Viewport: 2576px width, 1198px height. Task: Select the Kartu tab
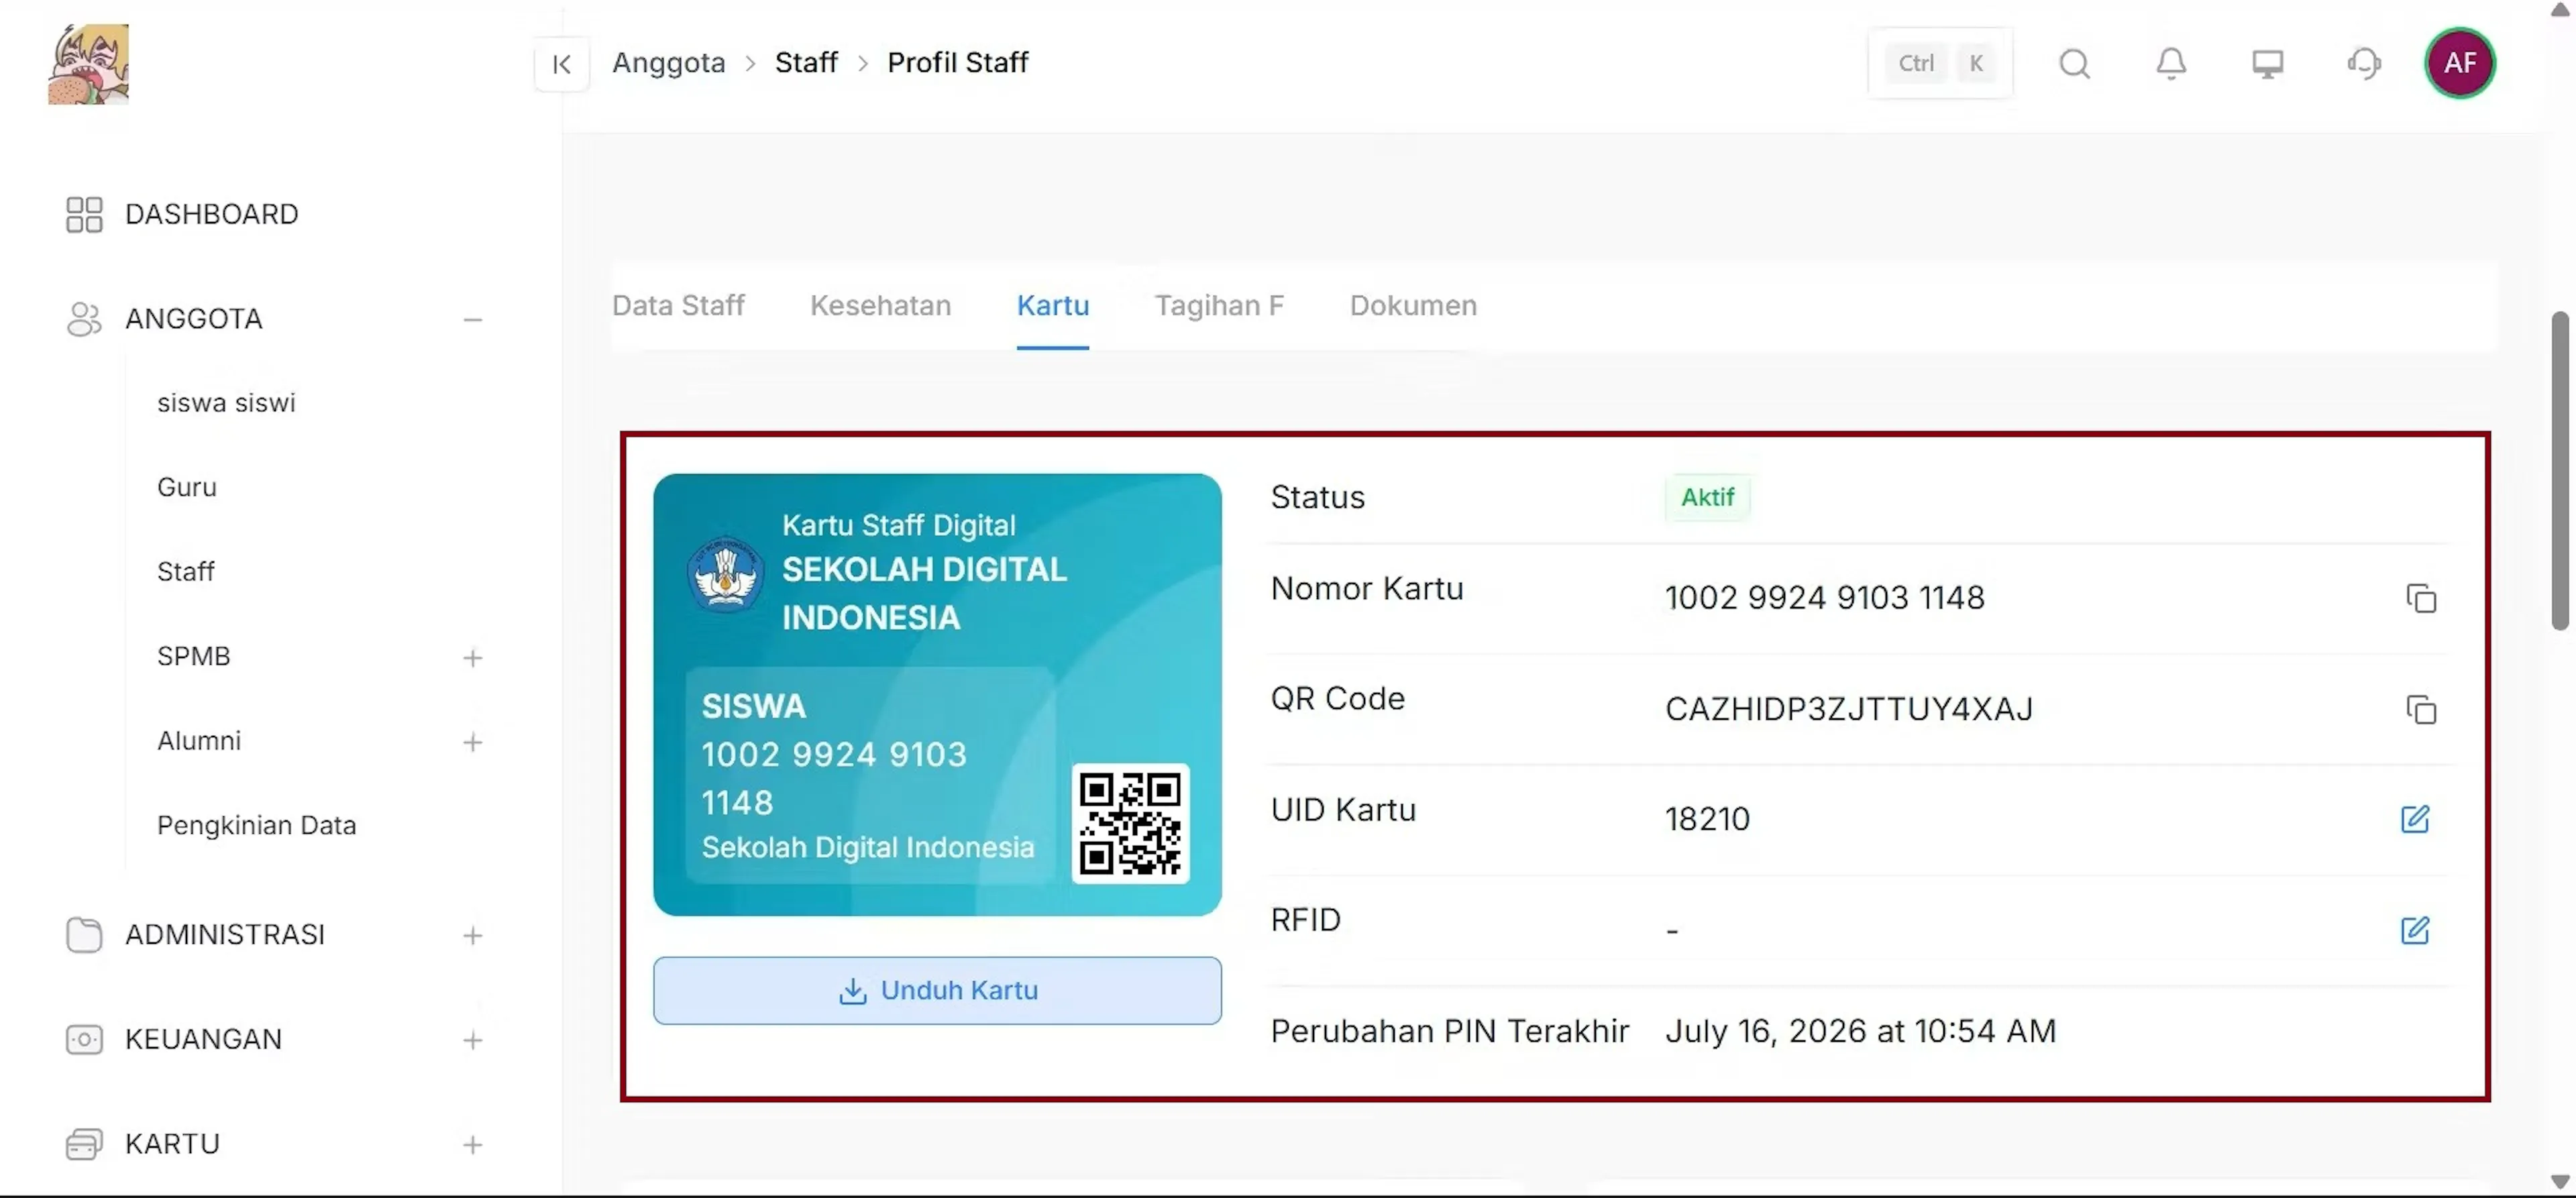[1053, 306]
